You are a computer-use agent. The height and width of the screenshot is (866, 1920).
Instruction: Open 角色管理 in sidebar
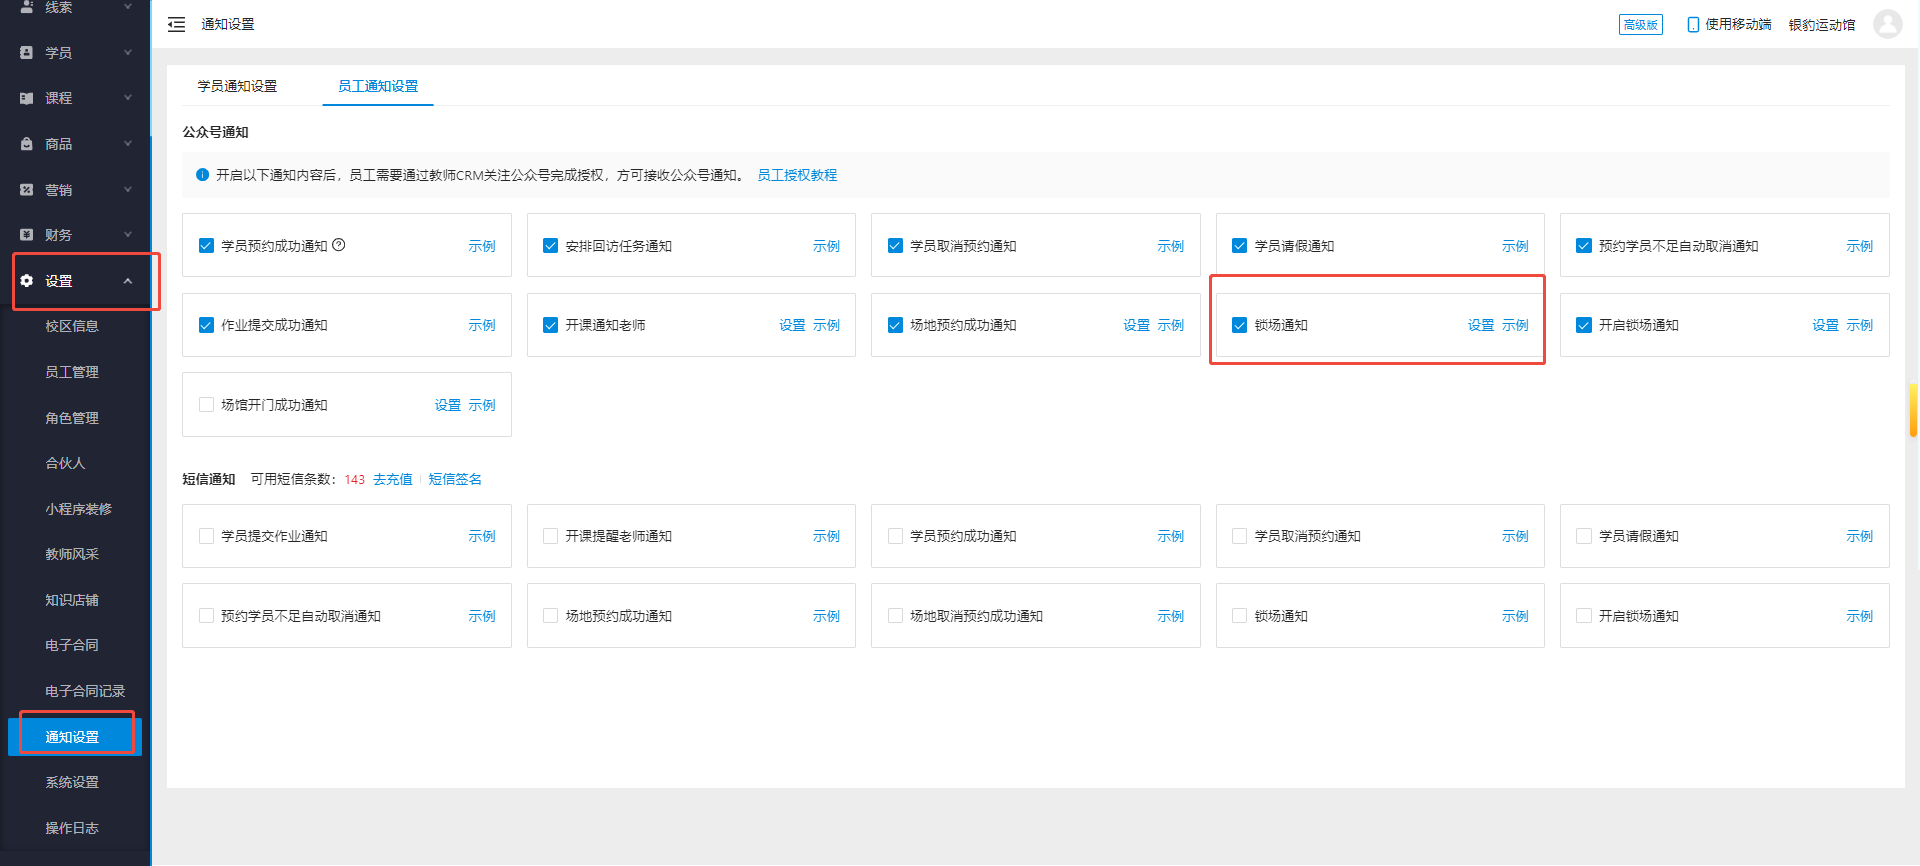click(x=72, y=418)
